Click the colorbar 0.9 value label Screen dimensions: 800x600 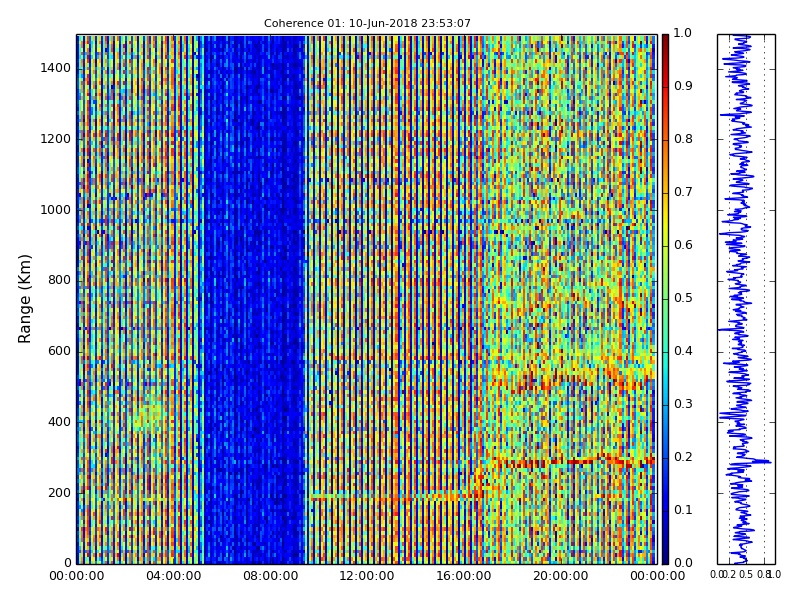(x=683, y=86)
